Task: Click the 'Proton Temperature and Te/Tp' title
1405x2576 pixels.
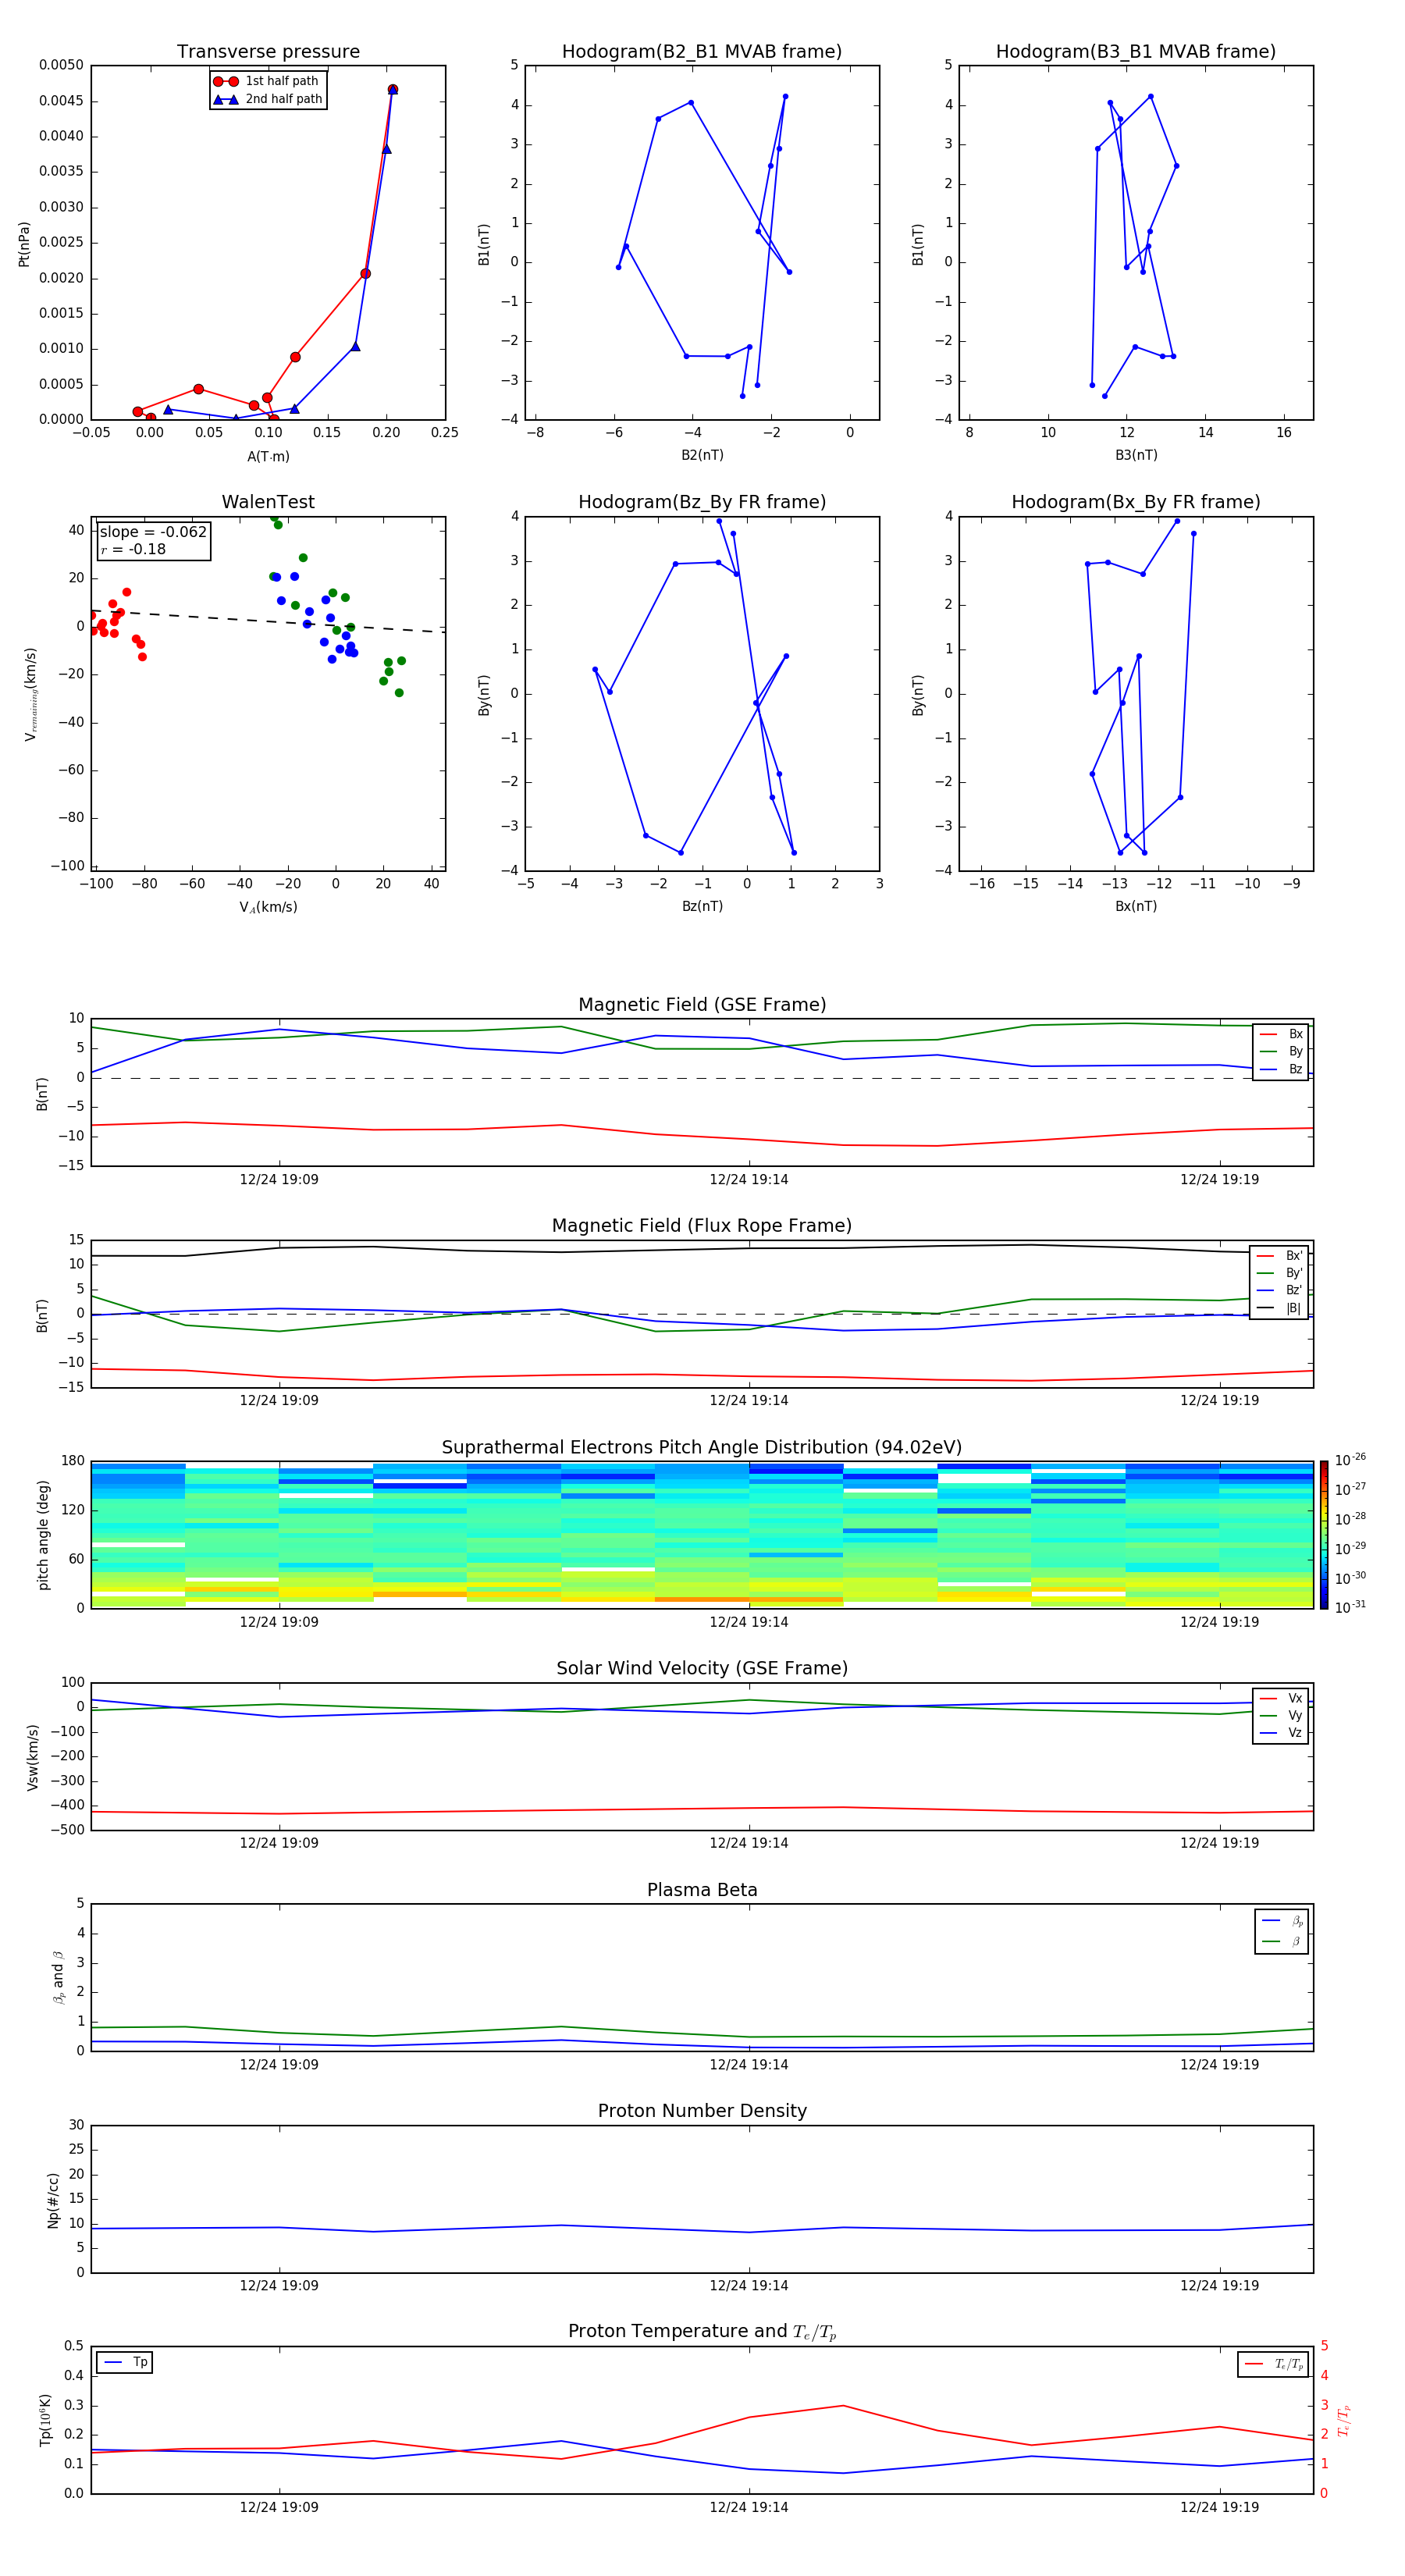Action: point(702,2332)
